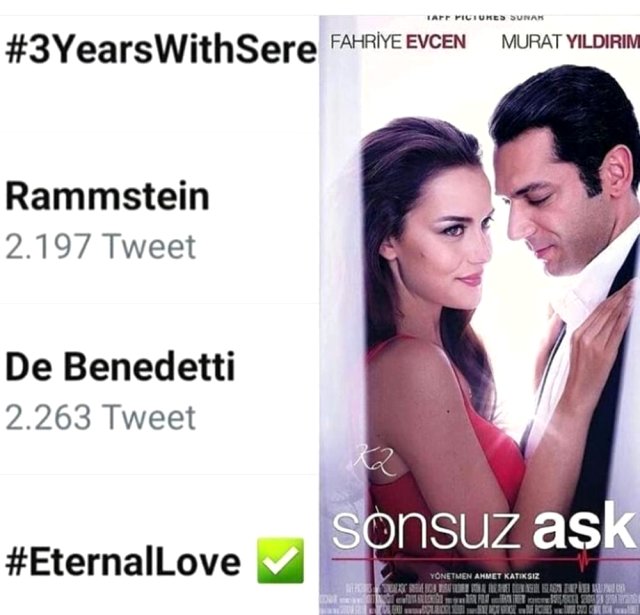The image size is (640, 615).
Task: Open the #EternalLove hashtag trend
Action: (x=122, y=561)
